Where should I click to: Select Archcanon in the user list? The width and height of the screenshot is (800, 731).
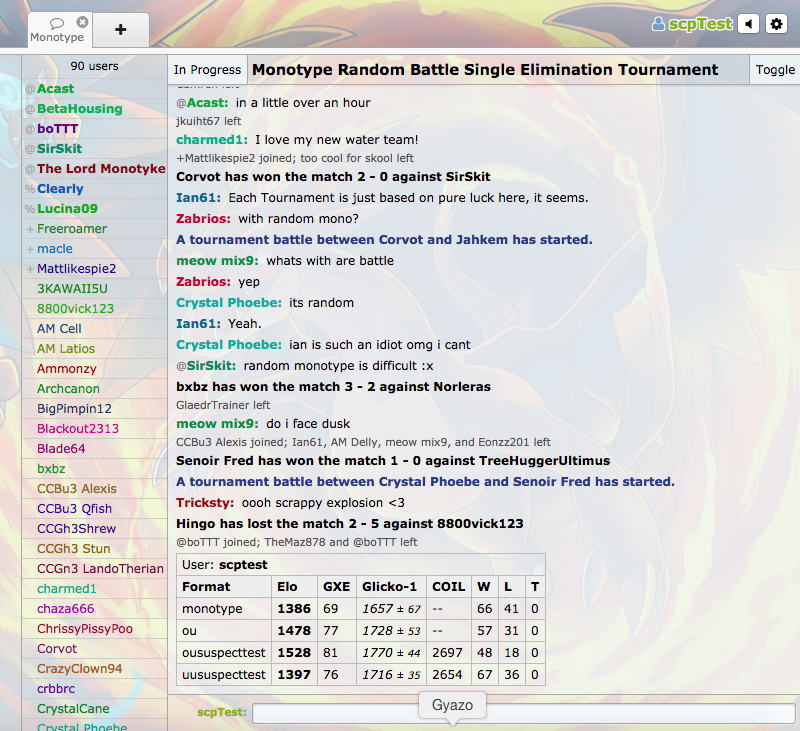[95, 389]
